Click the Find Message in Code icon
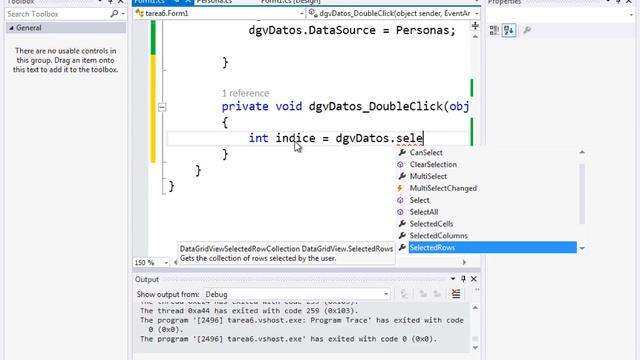 (x=404, y=294)
